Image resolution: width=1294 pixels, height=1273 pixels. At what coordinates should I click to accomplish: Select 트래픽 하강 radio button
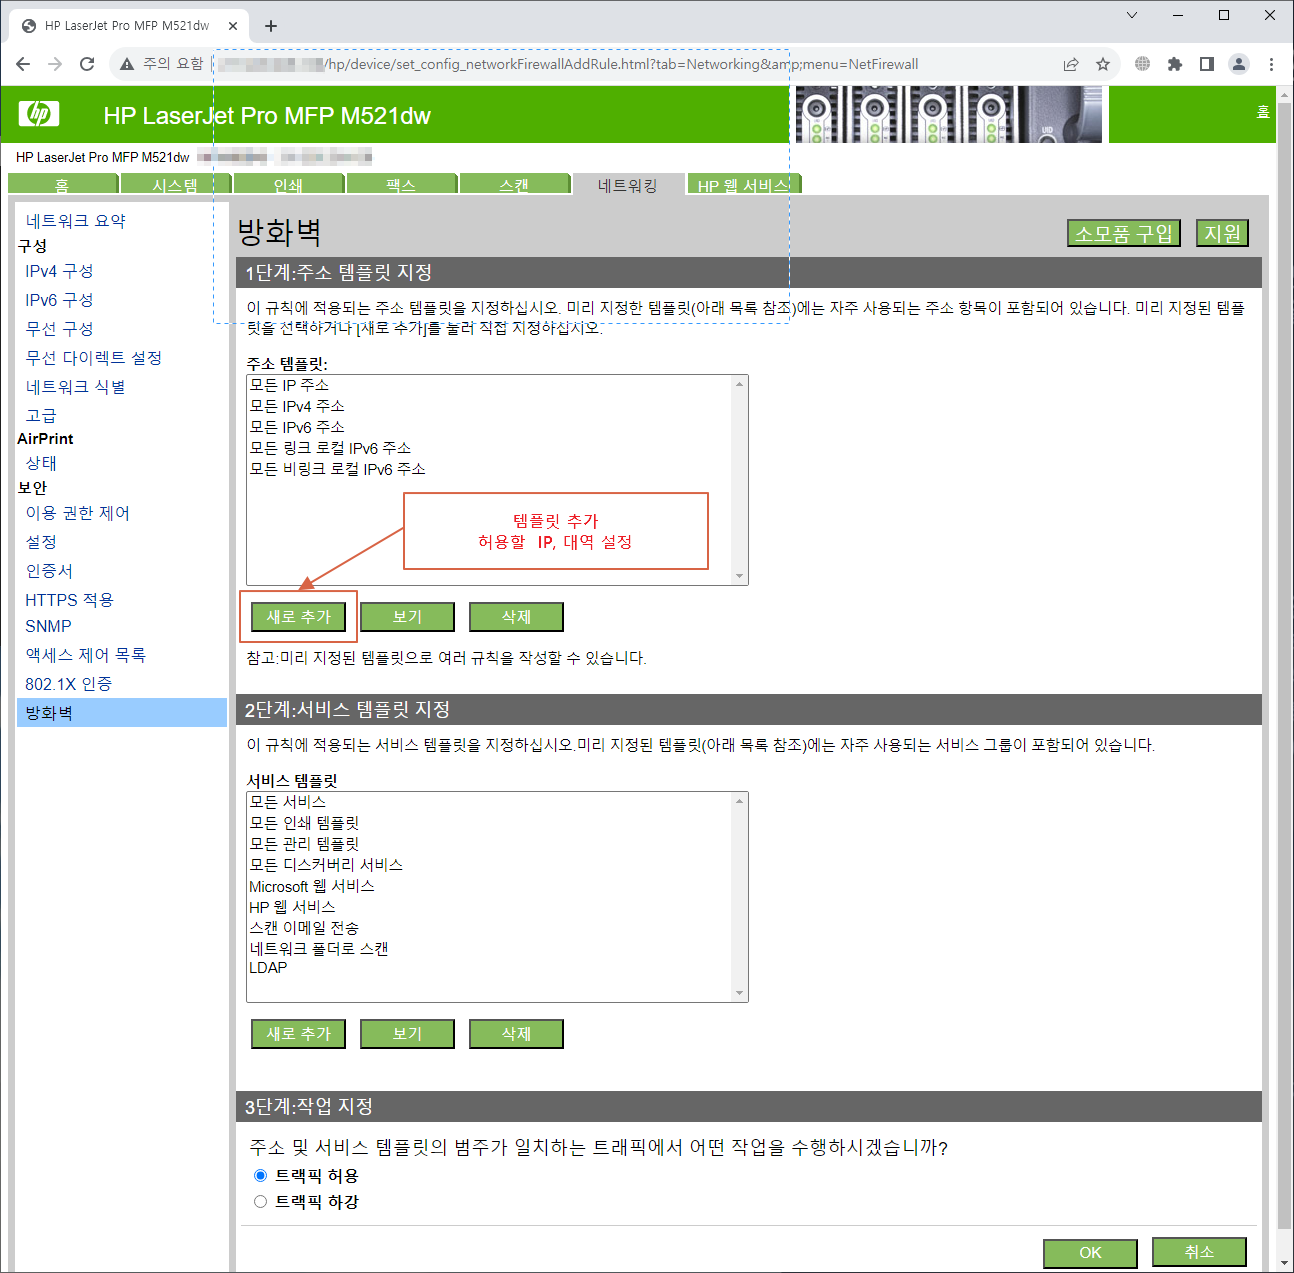[260, 1202]
